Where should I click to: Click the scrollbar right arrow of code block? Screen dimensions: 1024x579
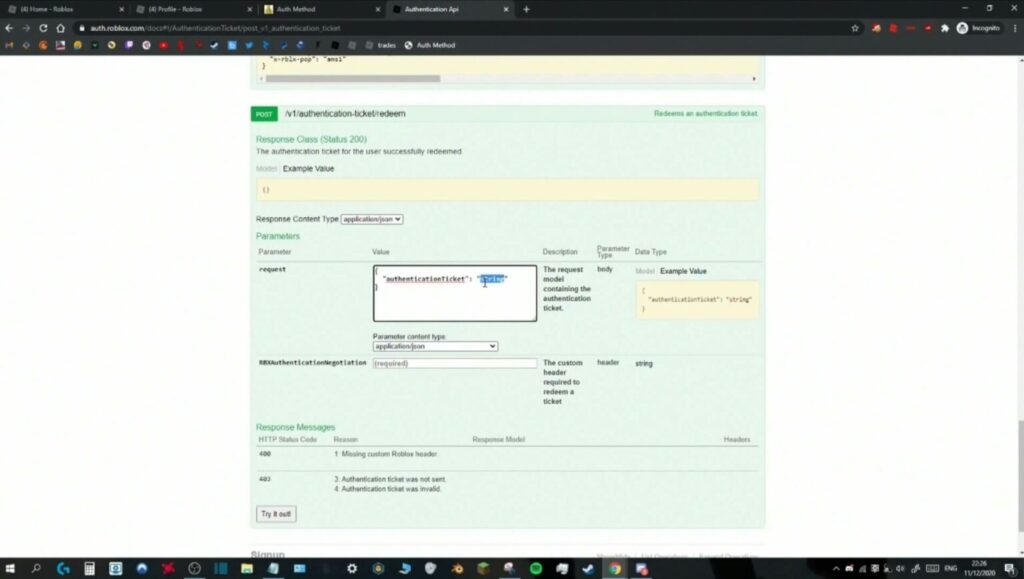click(x=754, y=78)
